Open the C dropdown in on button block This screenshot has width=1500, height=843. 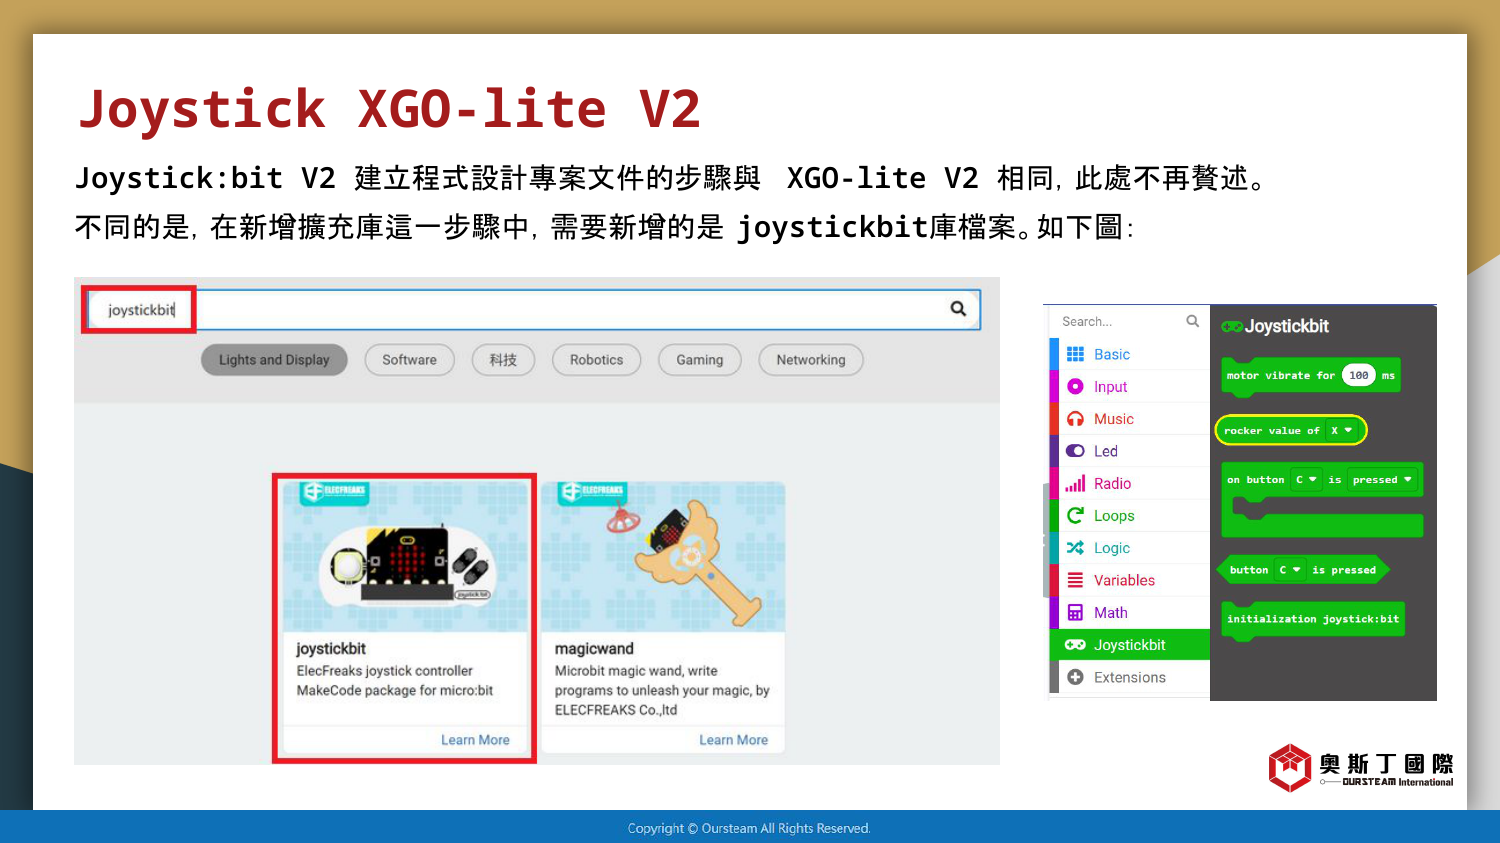pyautogui.click(x=1306, y=480)
